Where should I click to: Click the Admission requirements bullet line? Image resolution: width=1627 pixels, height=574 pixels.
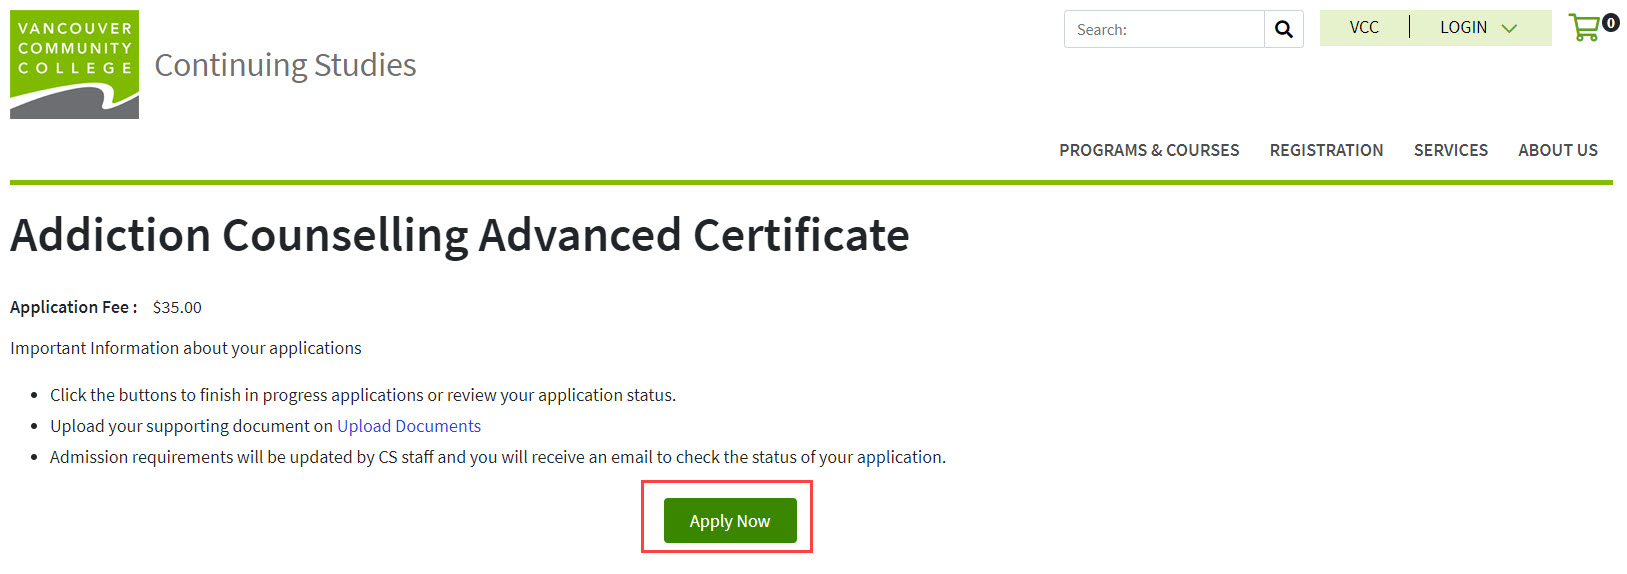pyautogui.click(x=498, y=457)
